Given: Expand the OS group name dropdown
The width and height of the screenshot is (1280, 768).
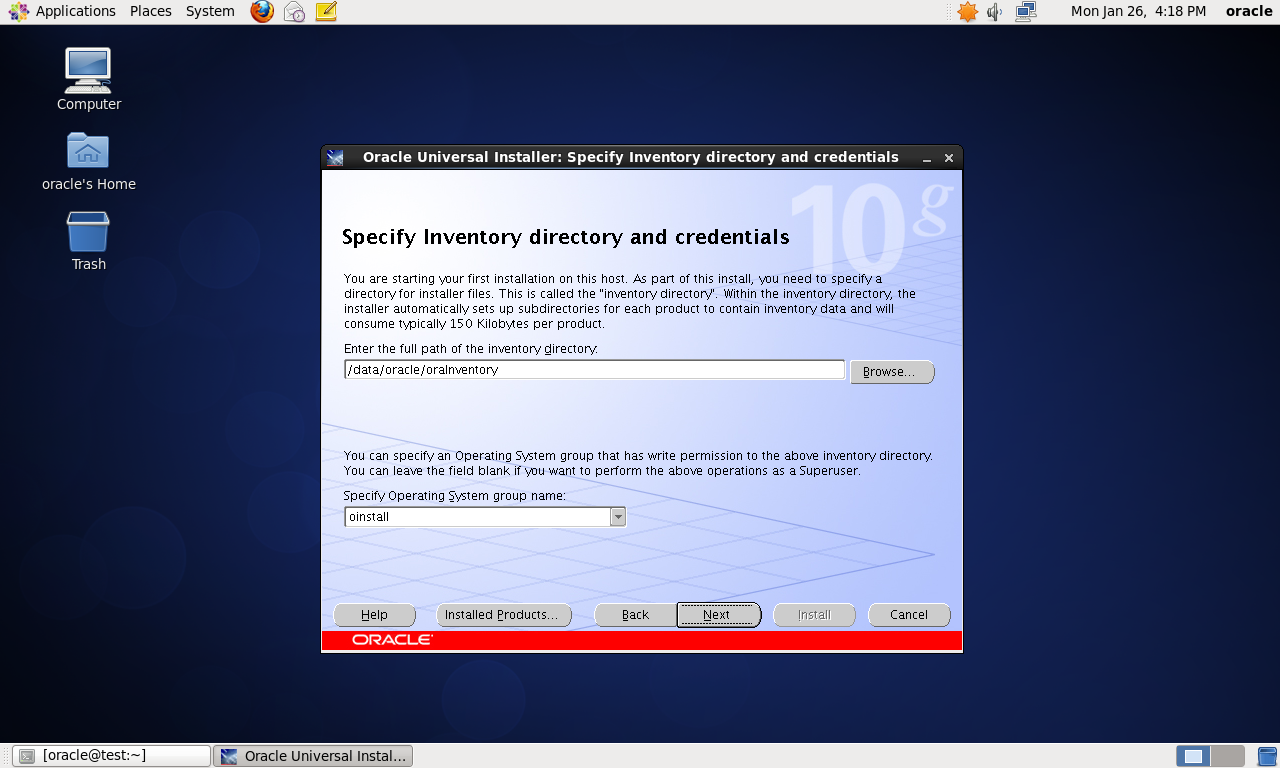Looking at the screenshot, I should [618, 517].
